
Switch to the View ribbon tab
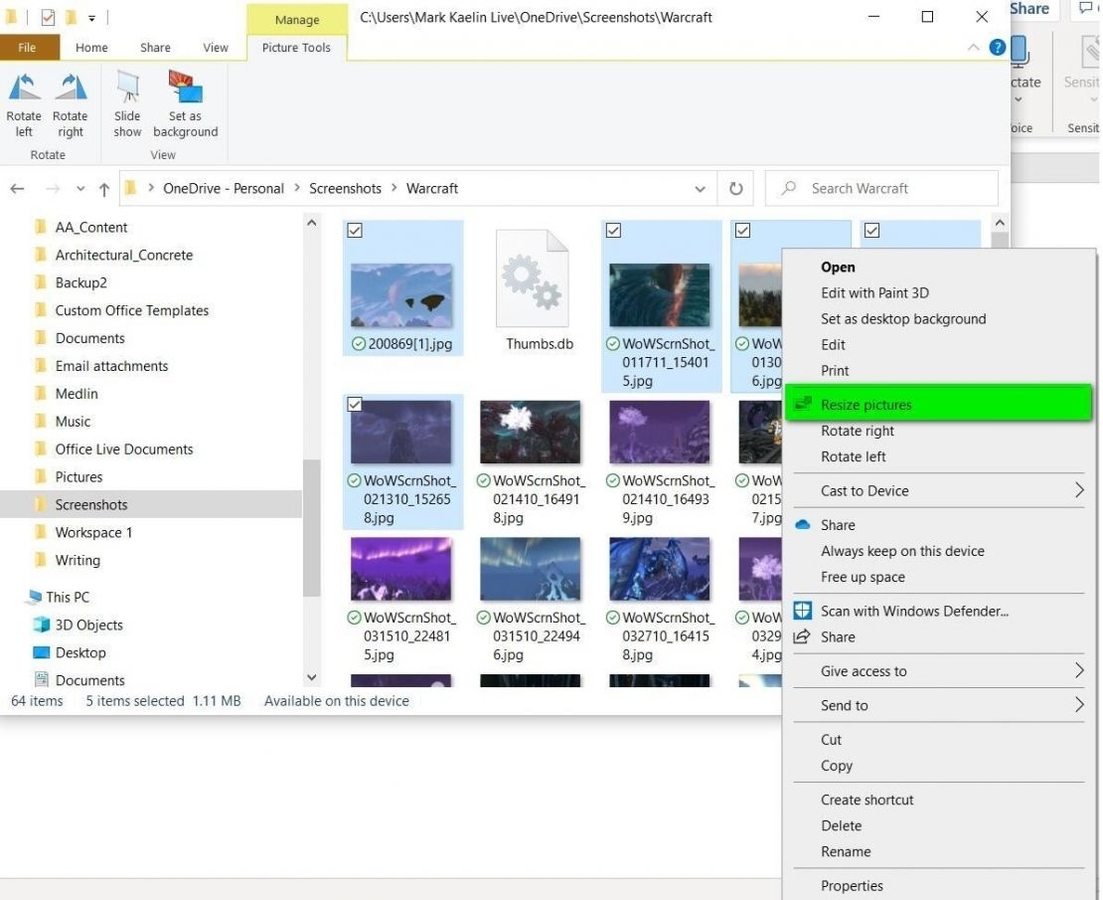[216, 47]
